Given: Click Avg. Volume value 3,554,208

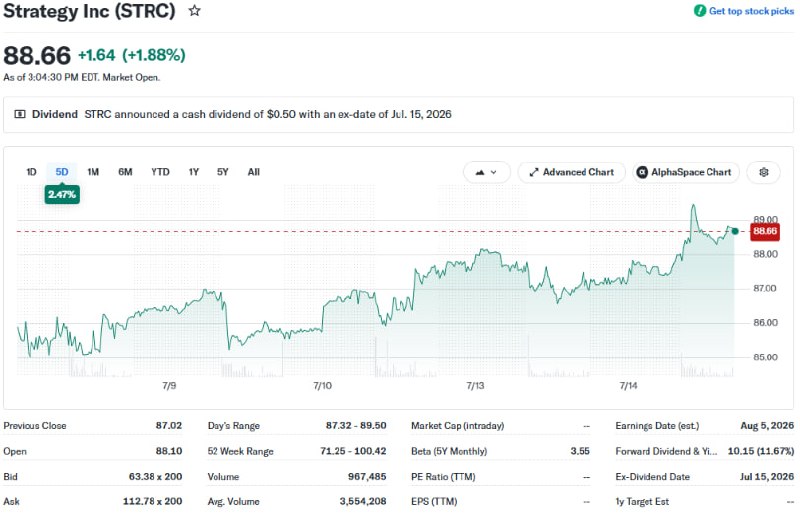Looking at the screenshot, I should click(x=363, y=501).
